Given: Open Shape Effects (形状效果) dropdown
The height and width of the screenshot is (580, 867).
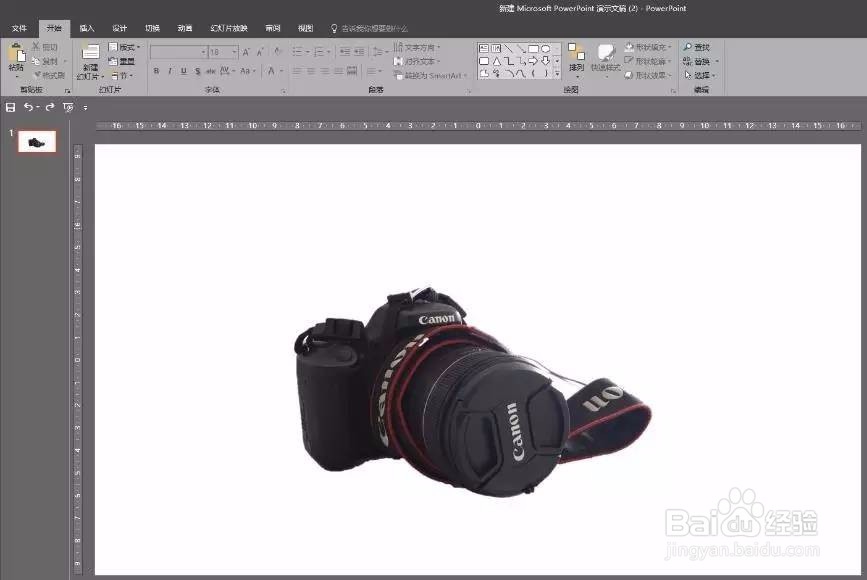Looking at the screenshot, I should click(648, 75).
